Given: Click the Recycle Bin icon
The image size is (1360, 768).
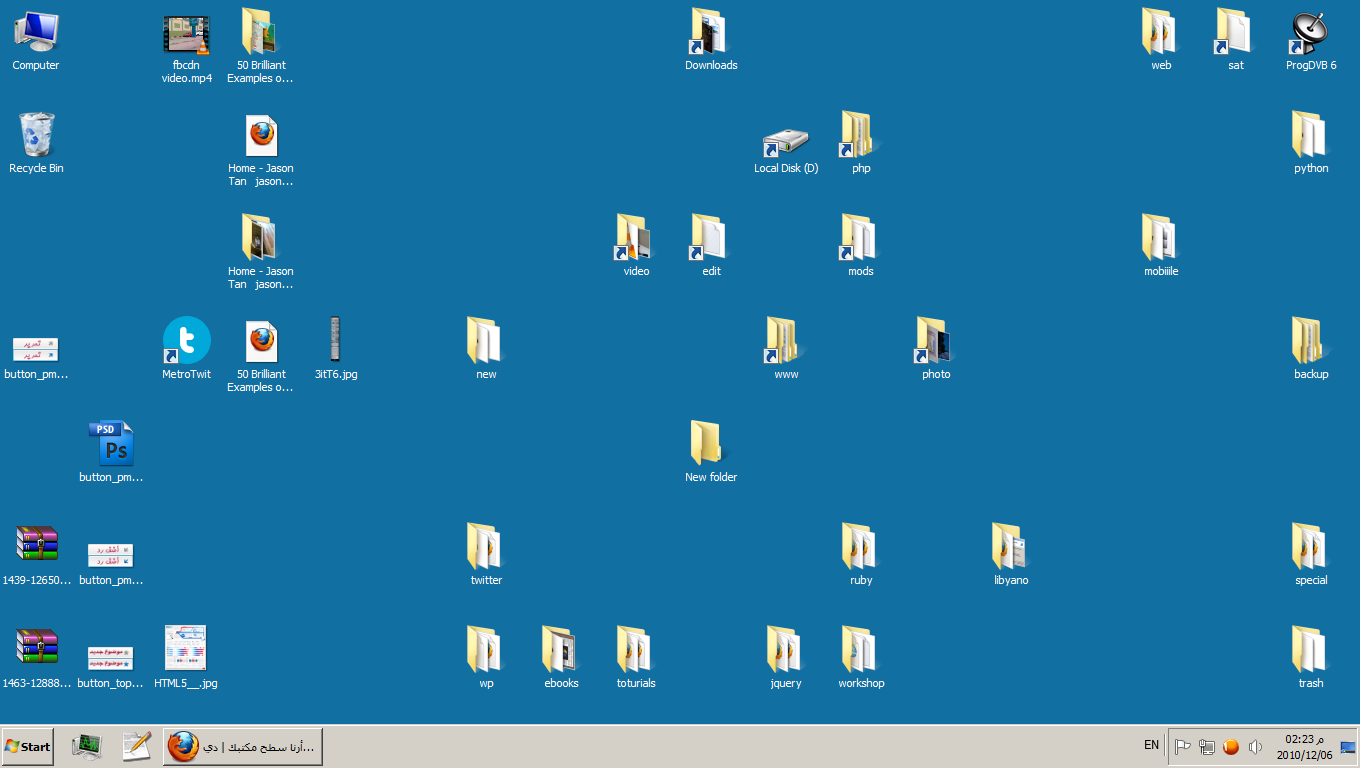Looking at the screenshot, I should click(x=36, y=136).
